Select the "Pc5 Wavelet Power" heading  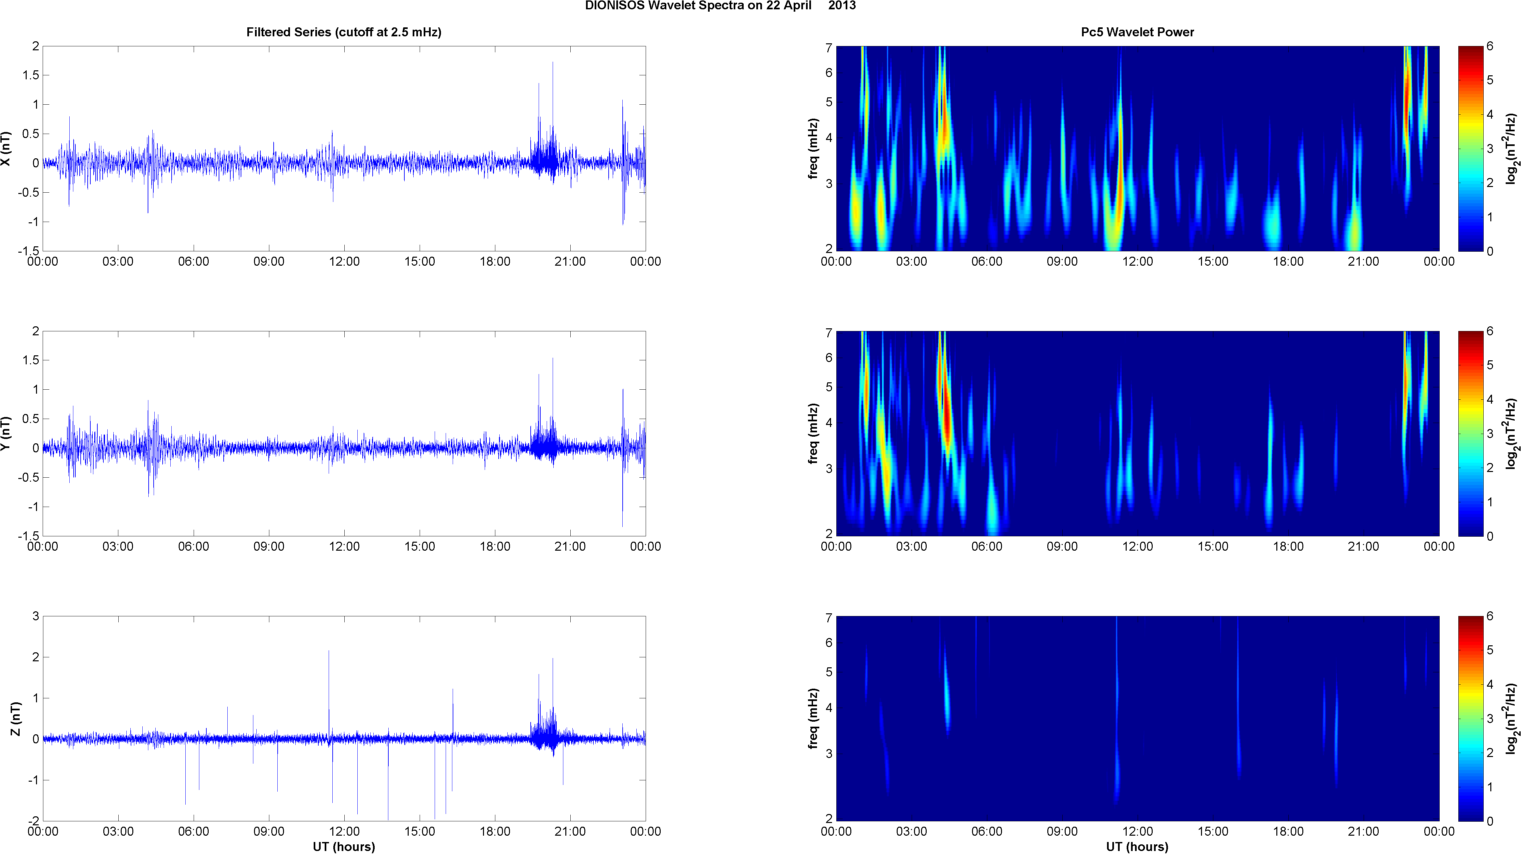[x=1137, y=32]
